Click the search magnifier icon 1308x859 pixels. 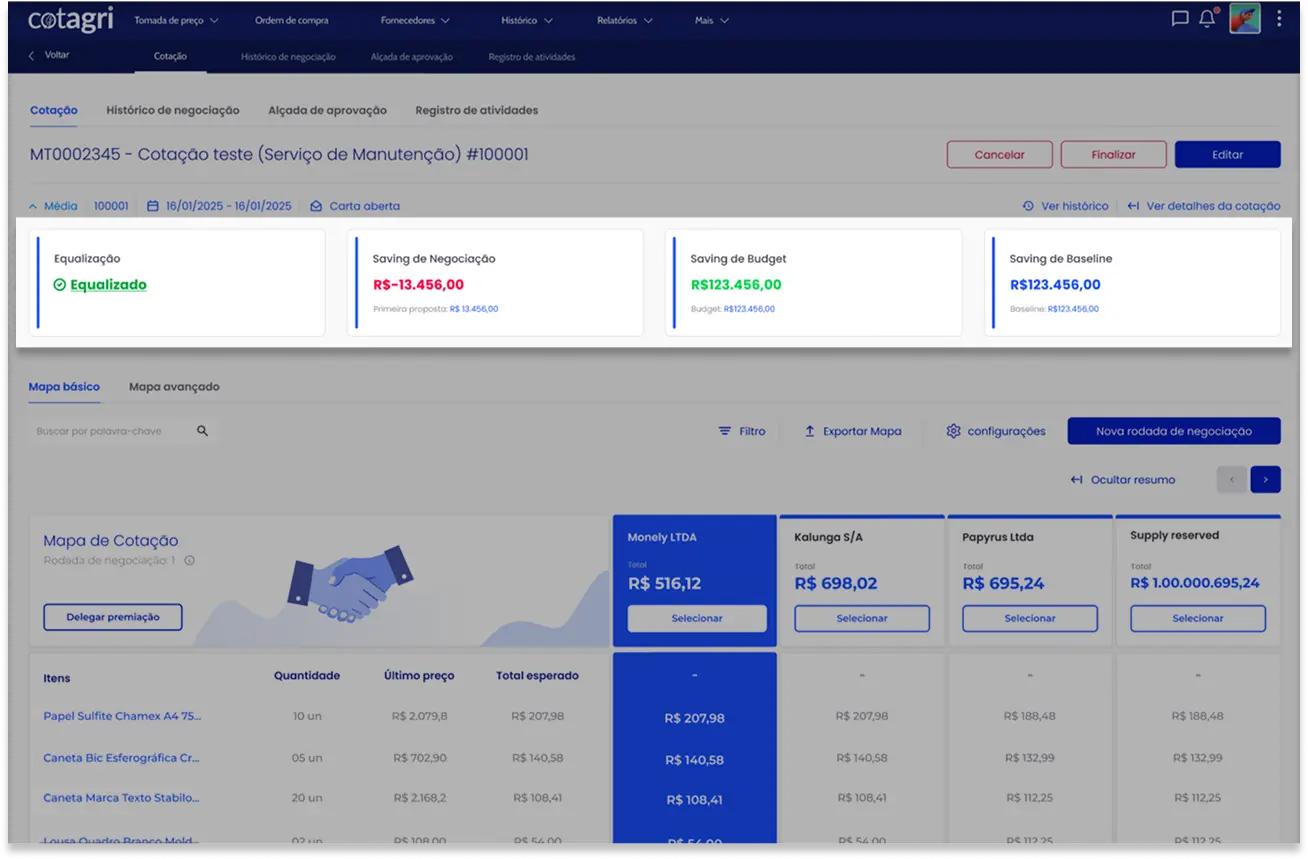pyautogui.click(x=203, y=431)
